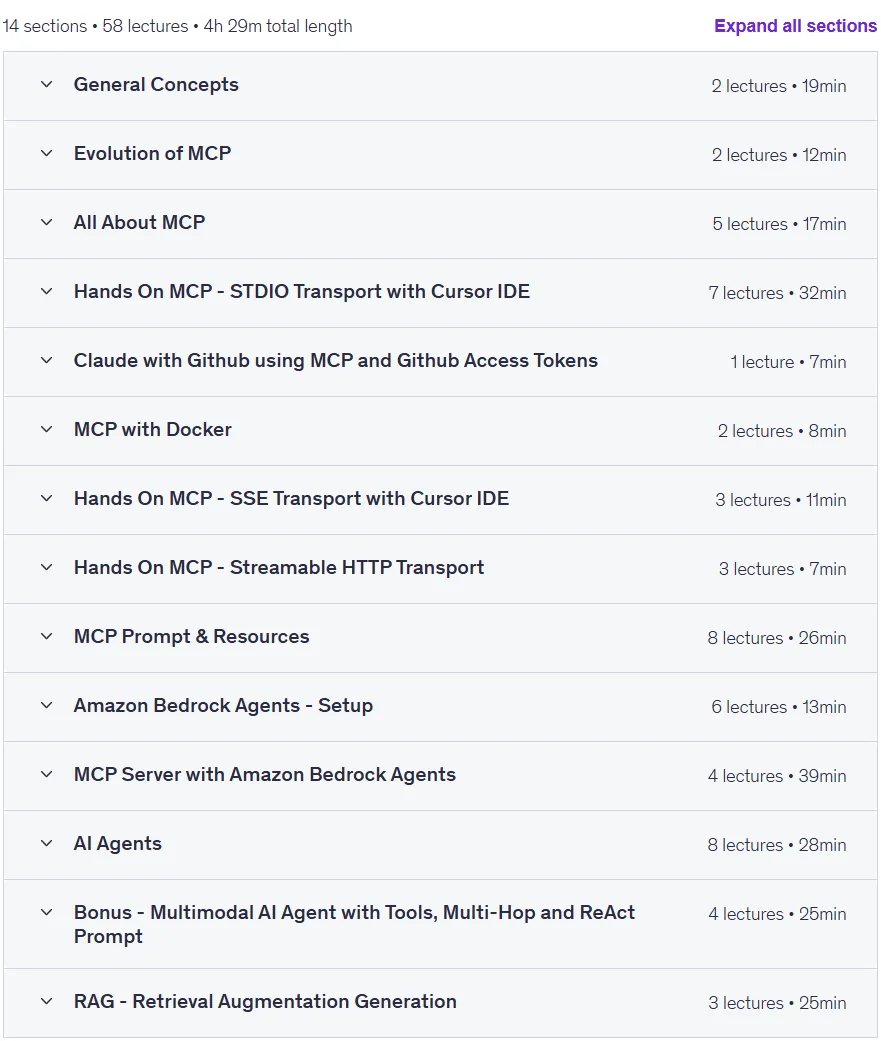Open the RAG Retrieval Augmentation Generation title

(265, 1001)
